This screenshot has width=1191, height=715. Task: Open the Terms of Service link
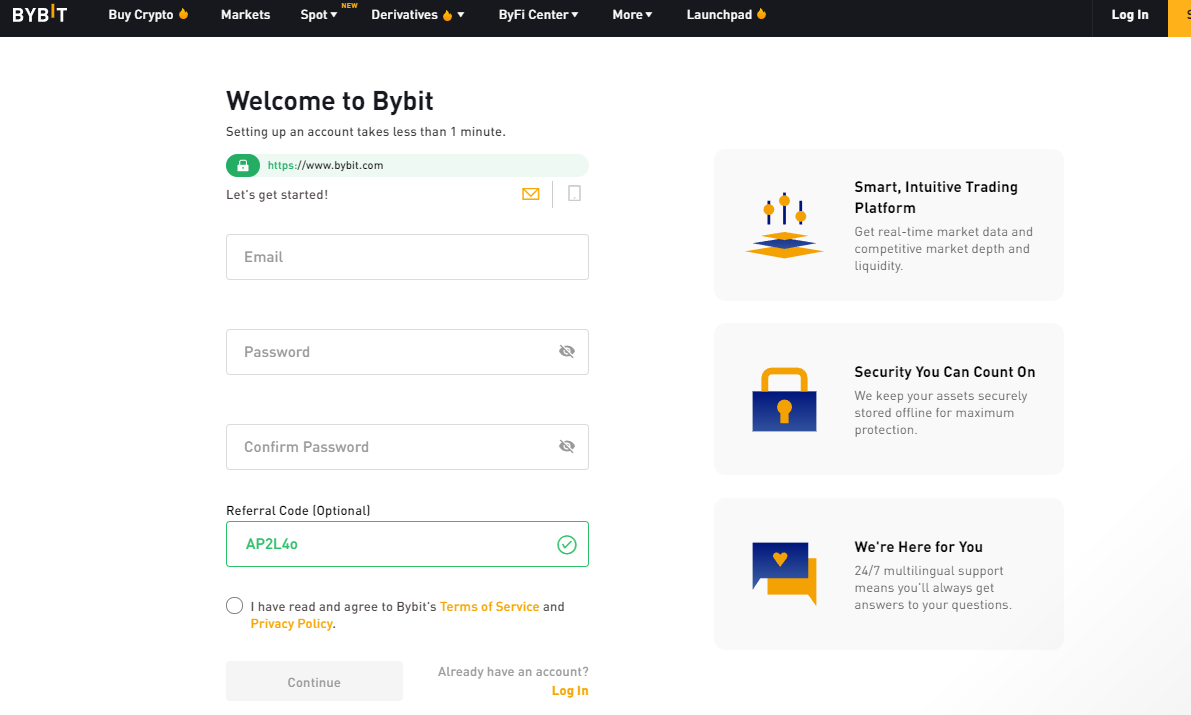[x=489, y=606]
